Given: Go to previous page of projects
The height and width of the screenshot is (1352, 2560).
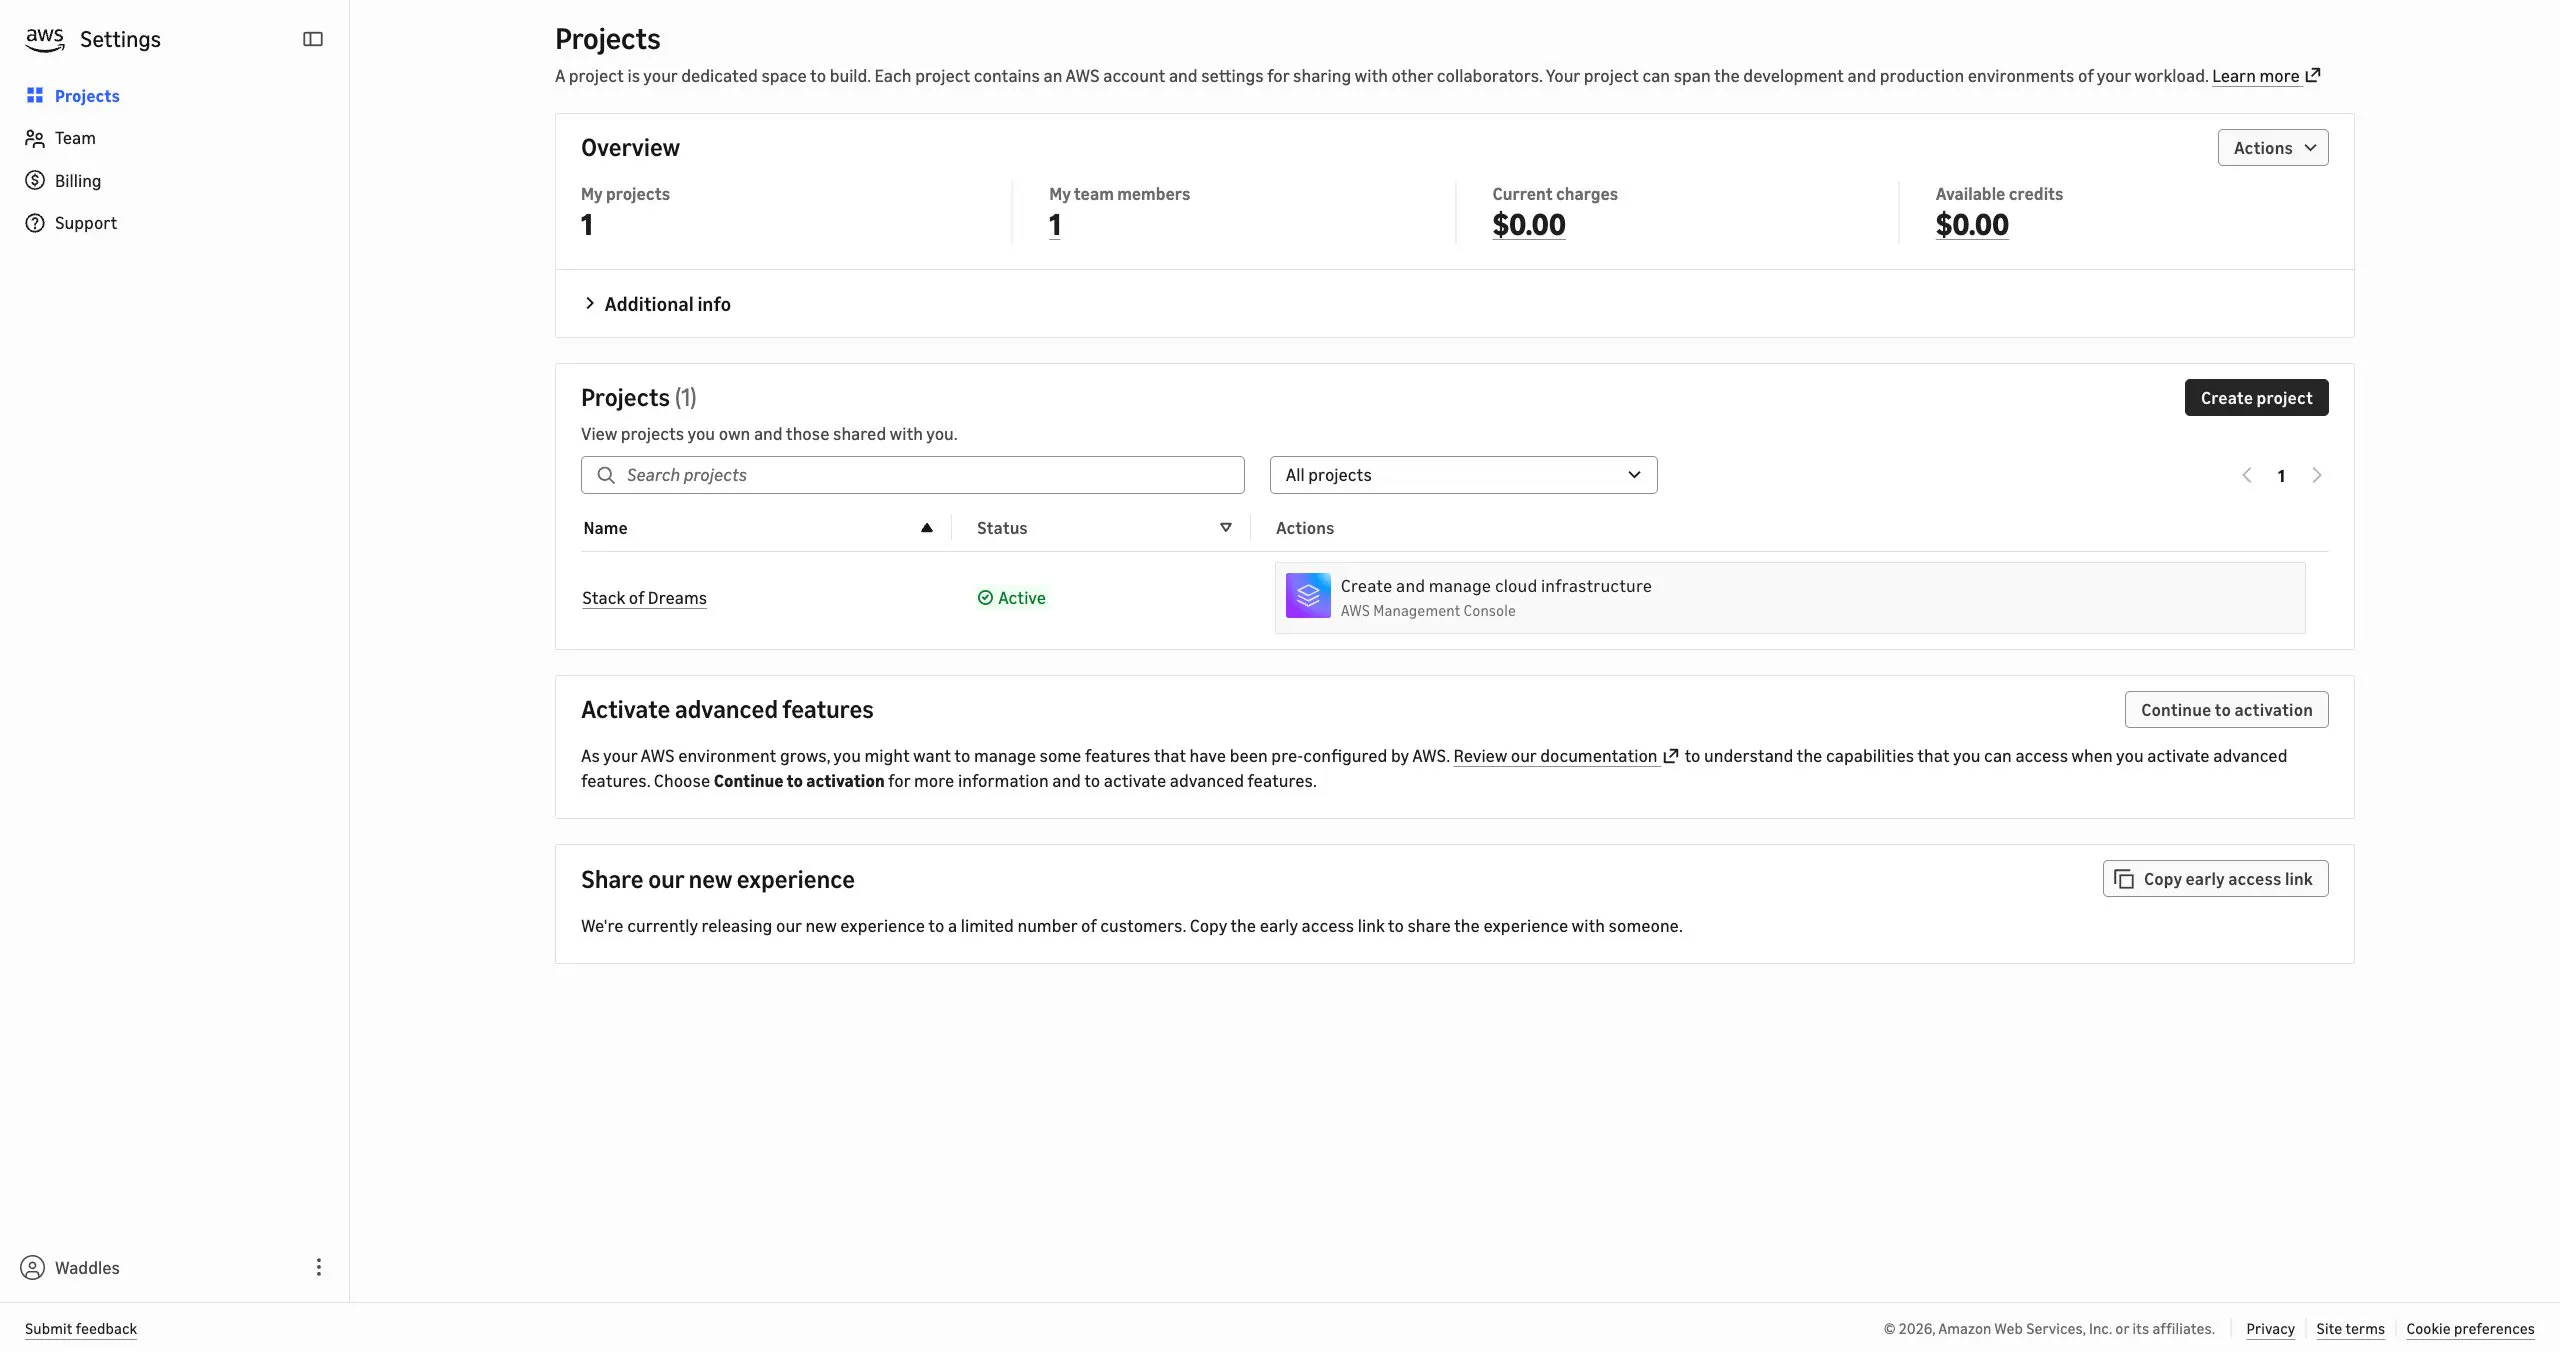Looking at the screenshot, I should (x=2247, y=476).
